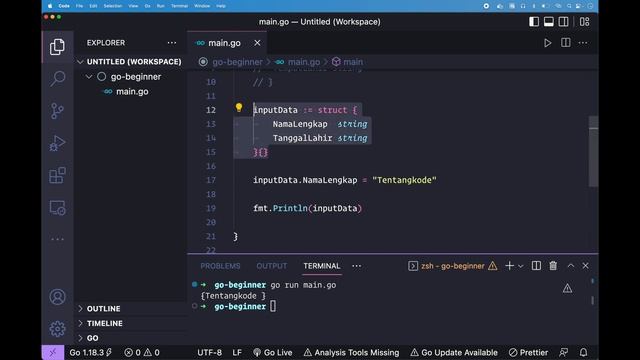Open the Accounts menu
The height and width of the screenshot is (360, 640).
pyautogui.click(x=57, y=297)
